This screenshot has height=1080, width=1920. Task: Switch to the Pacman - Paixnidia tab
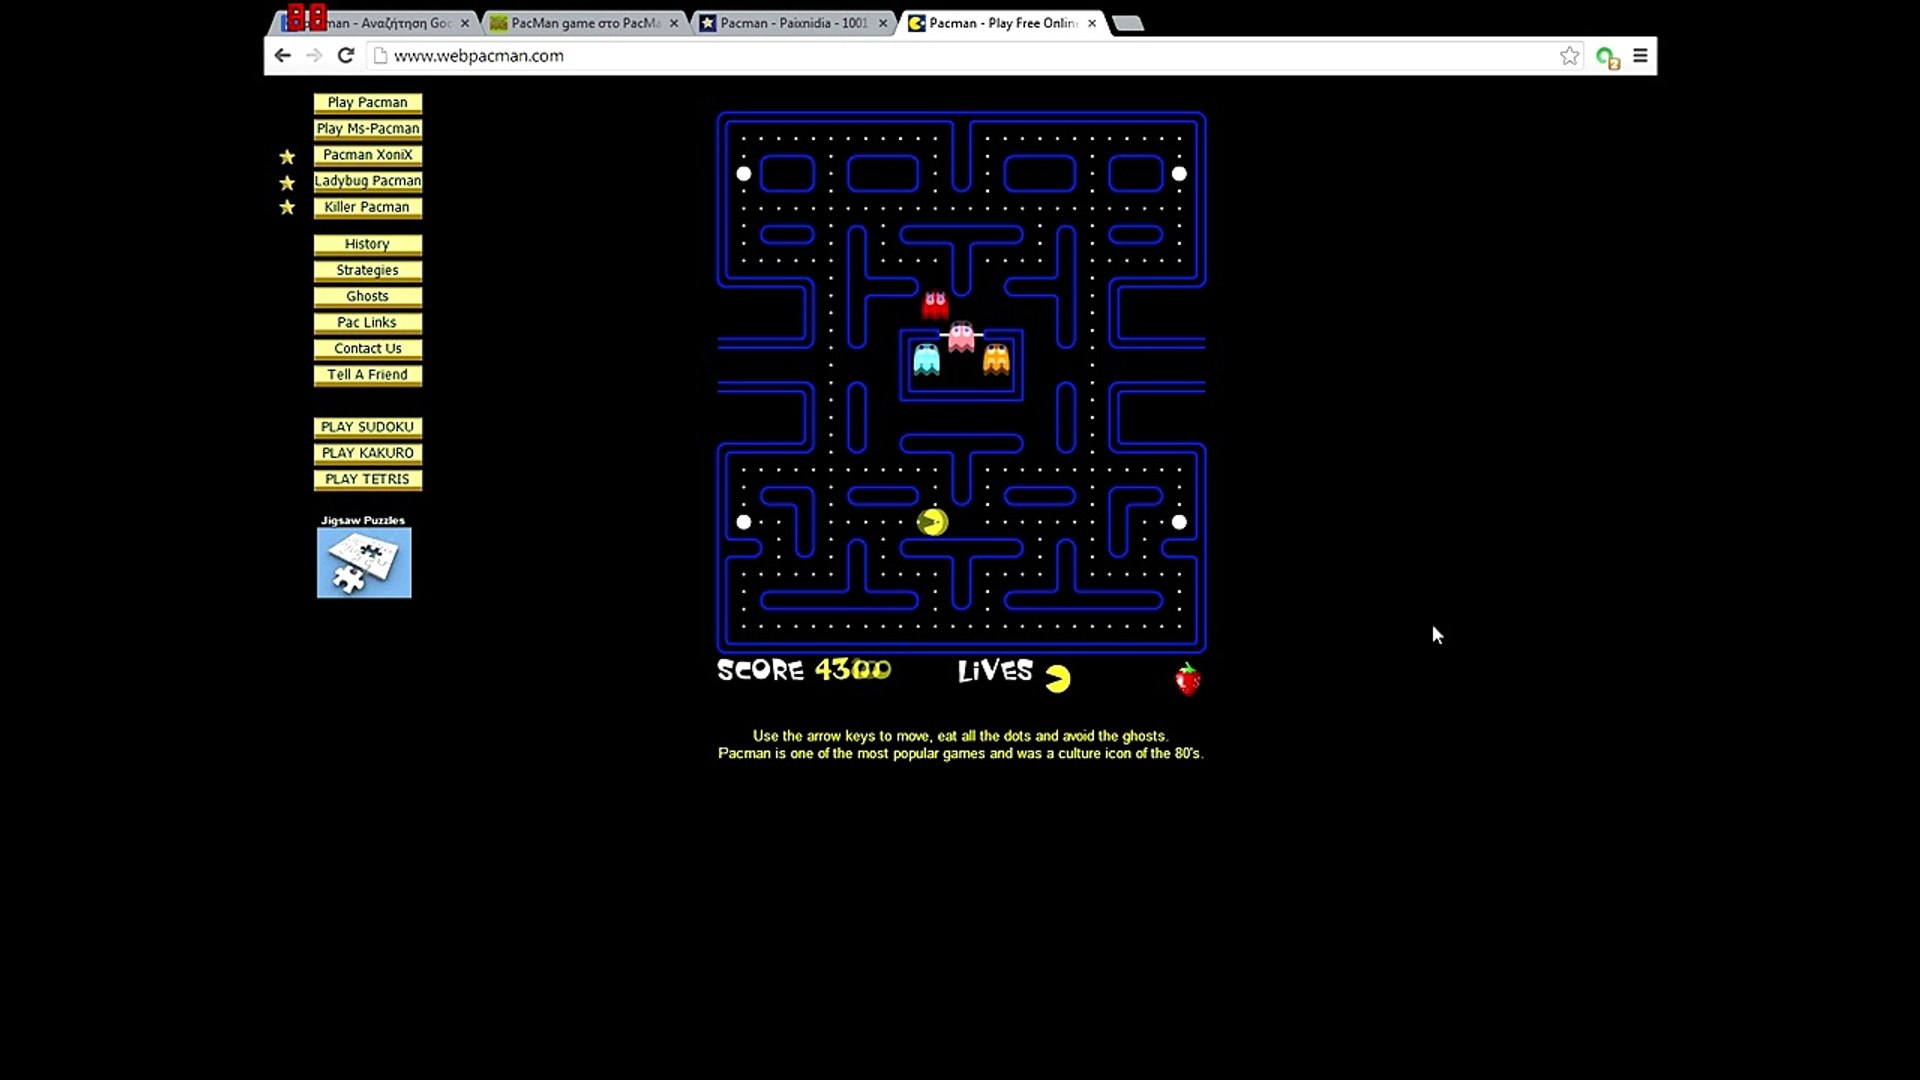(790, 22)
